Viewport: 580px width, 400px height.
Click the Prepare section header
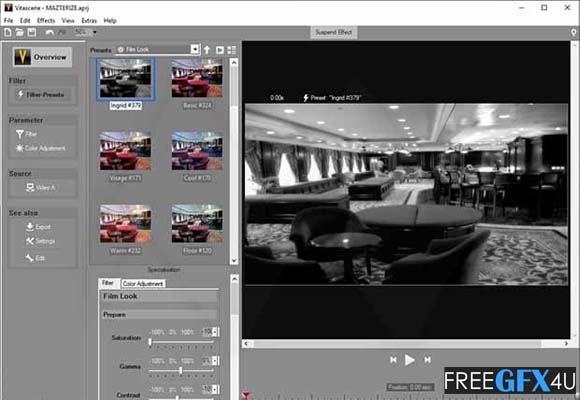(159, 315)
